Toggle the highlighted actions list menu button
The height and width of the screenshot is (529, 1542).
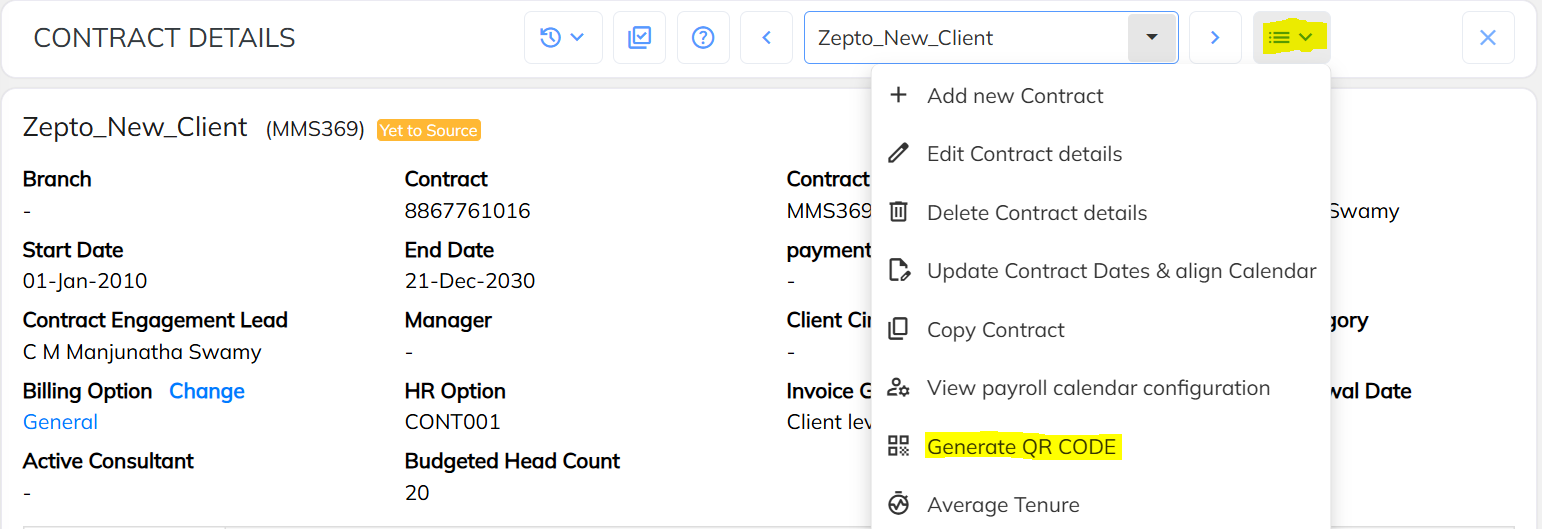click(x=1291, y=38)
